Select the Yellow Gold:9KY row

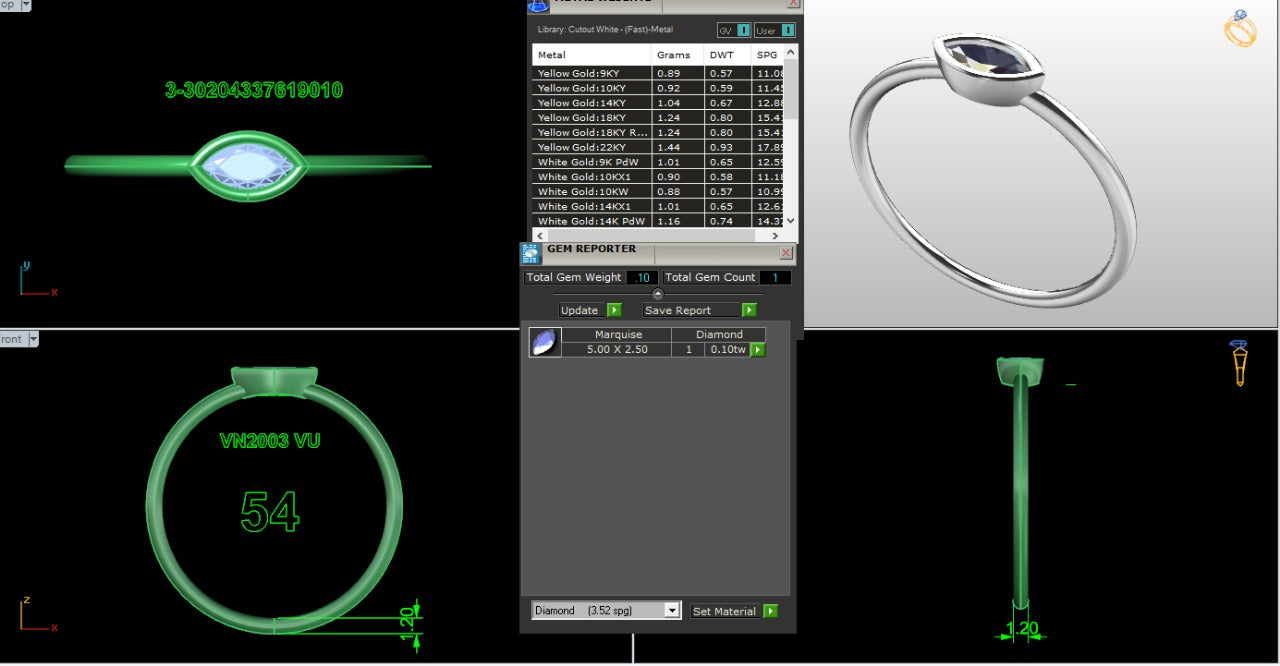tap(658, 73)
